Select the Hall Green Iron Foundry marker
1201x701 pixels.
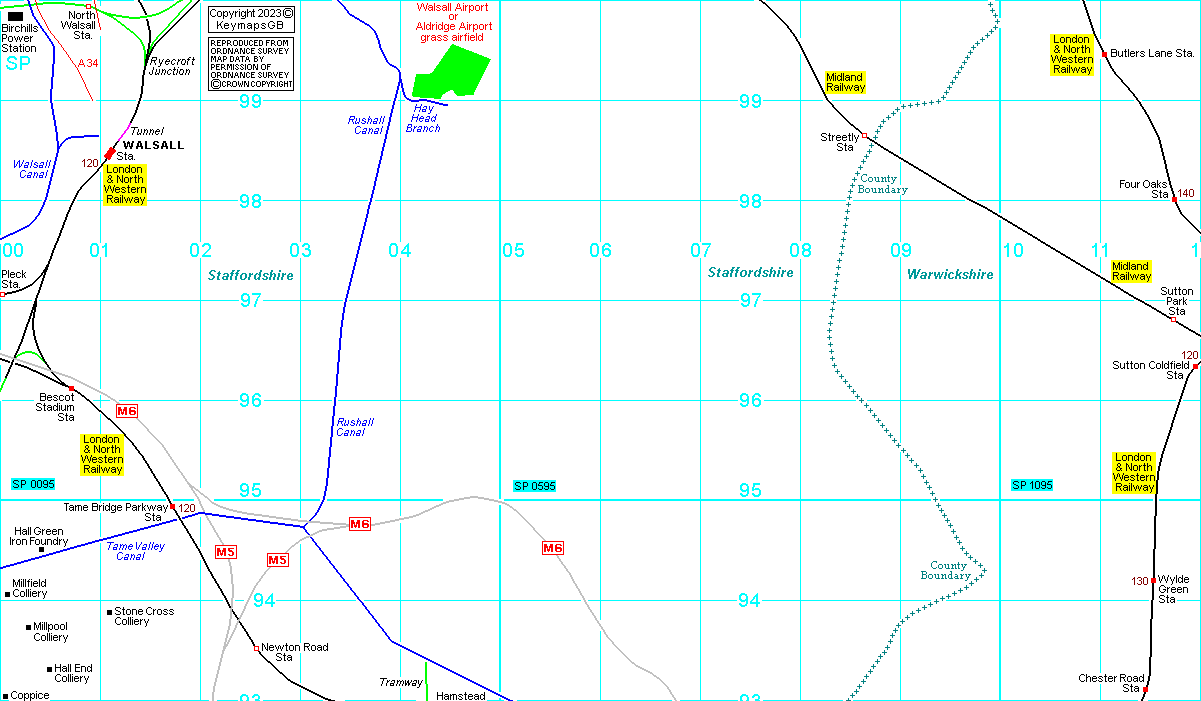41,549
